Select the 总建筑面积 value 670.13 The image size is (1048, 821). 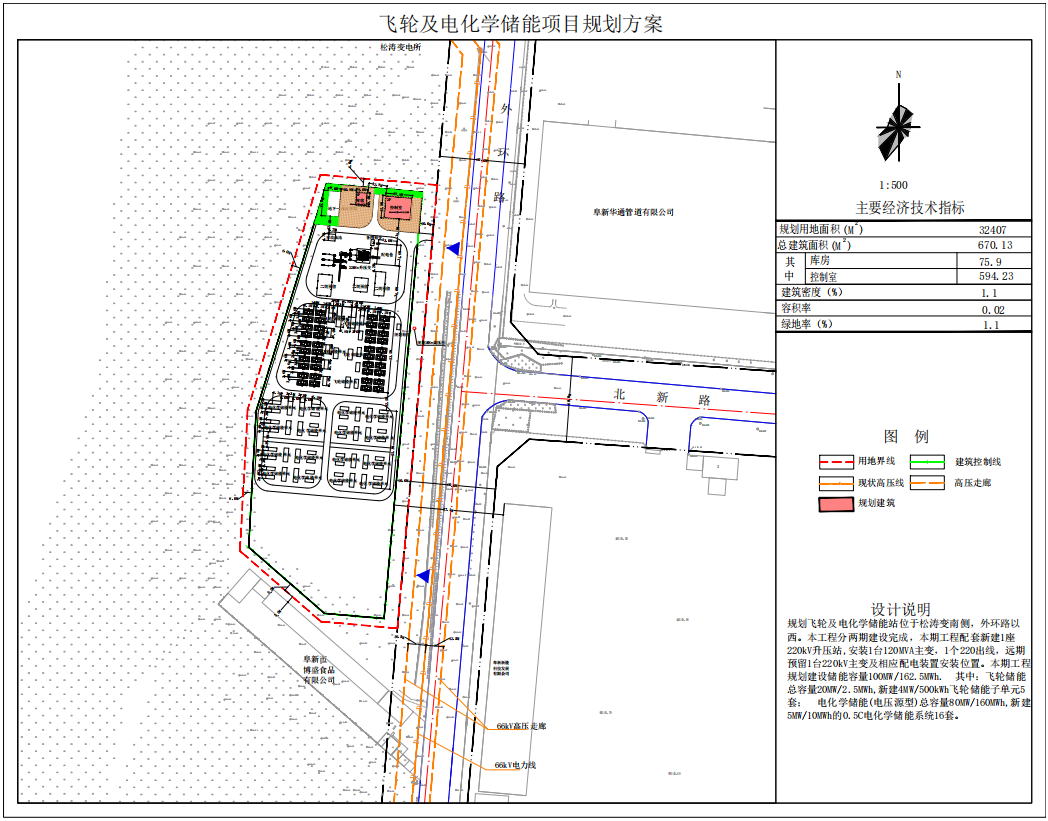(x=995, y=245)
